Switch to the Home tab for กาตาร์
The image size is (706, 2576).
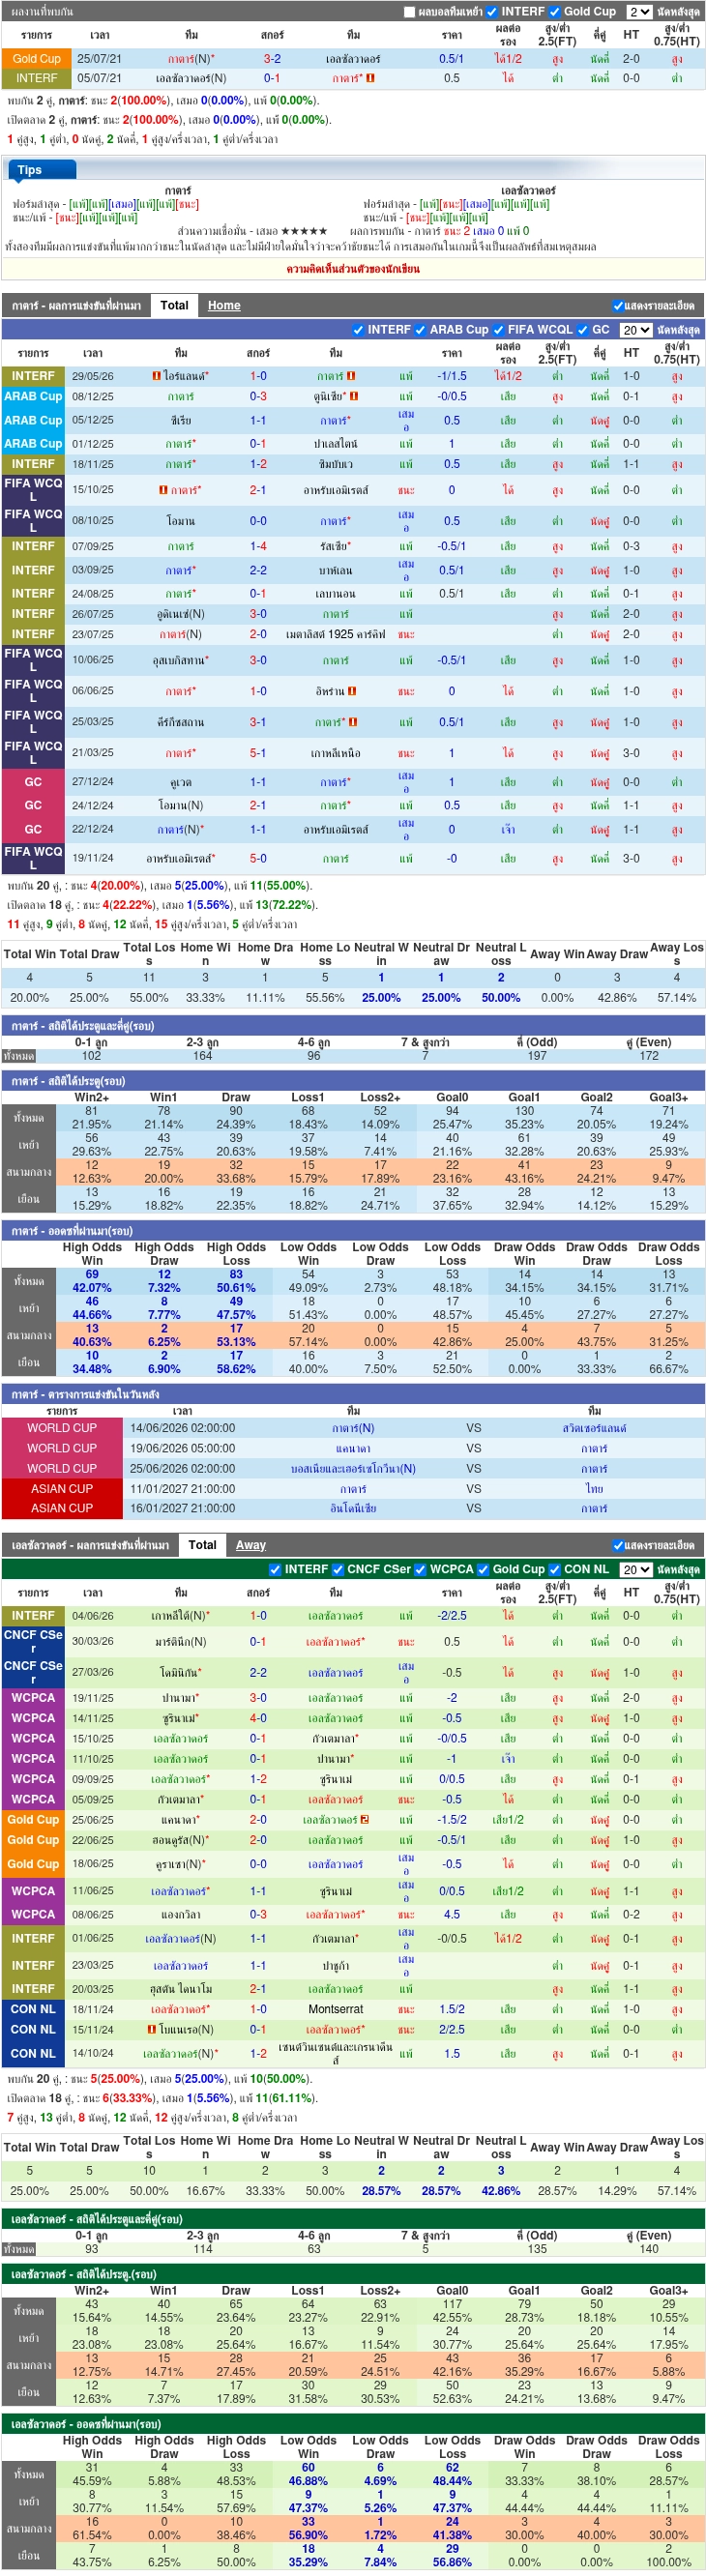(224, 305)
